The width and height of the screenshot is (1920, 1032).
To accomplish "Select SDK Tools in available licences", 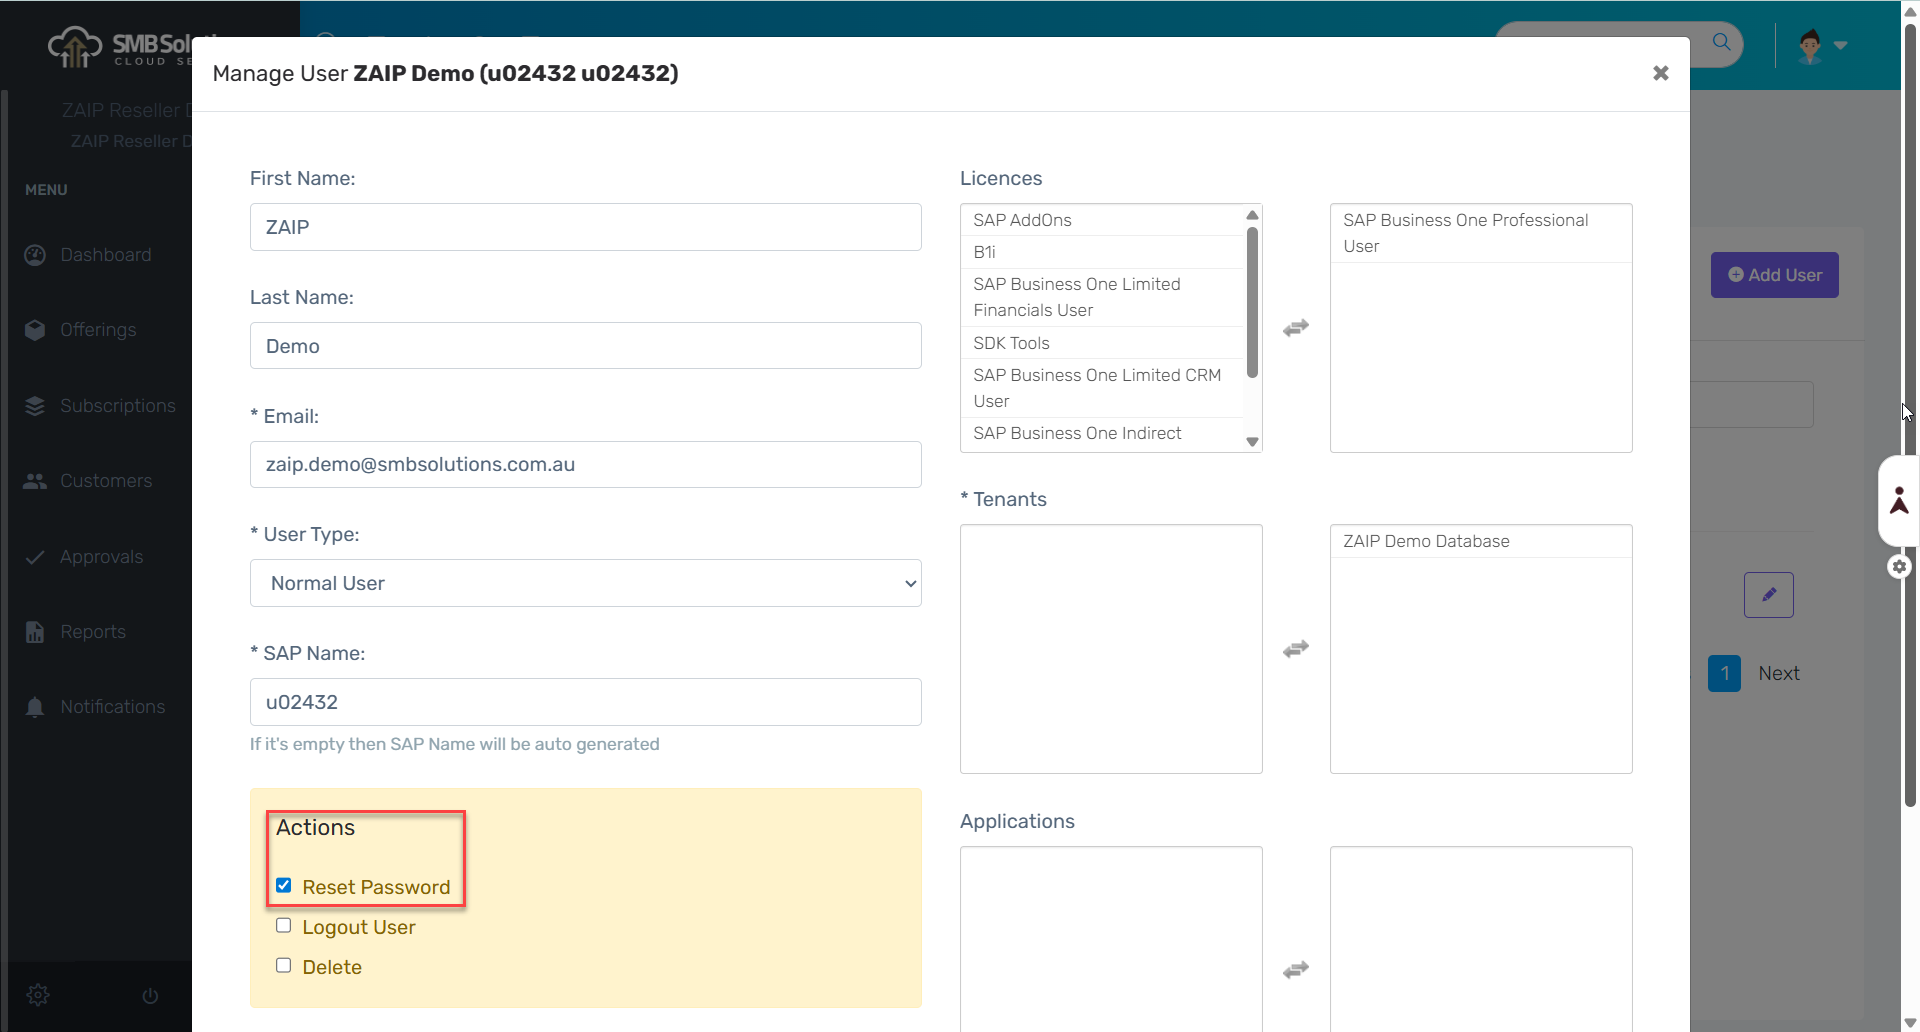I will 1011,343.
